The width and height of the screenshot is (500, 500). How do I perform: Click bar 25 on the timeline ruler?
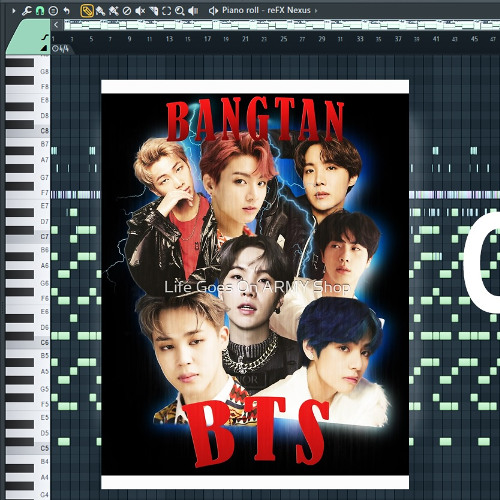(284, 39)
